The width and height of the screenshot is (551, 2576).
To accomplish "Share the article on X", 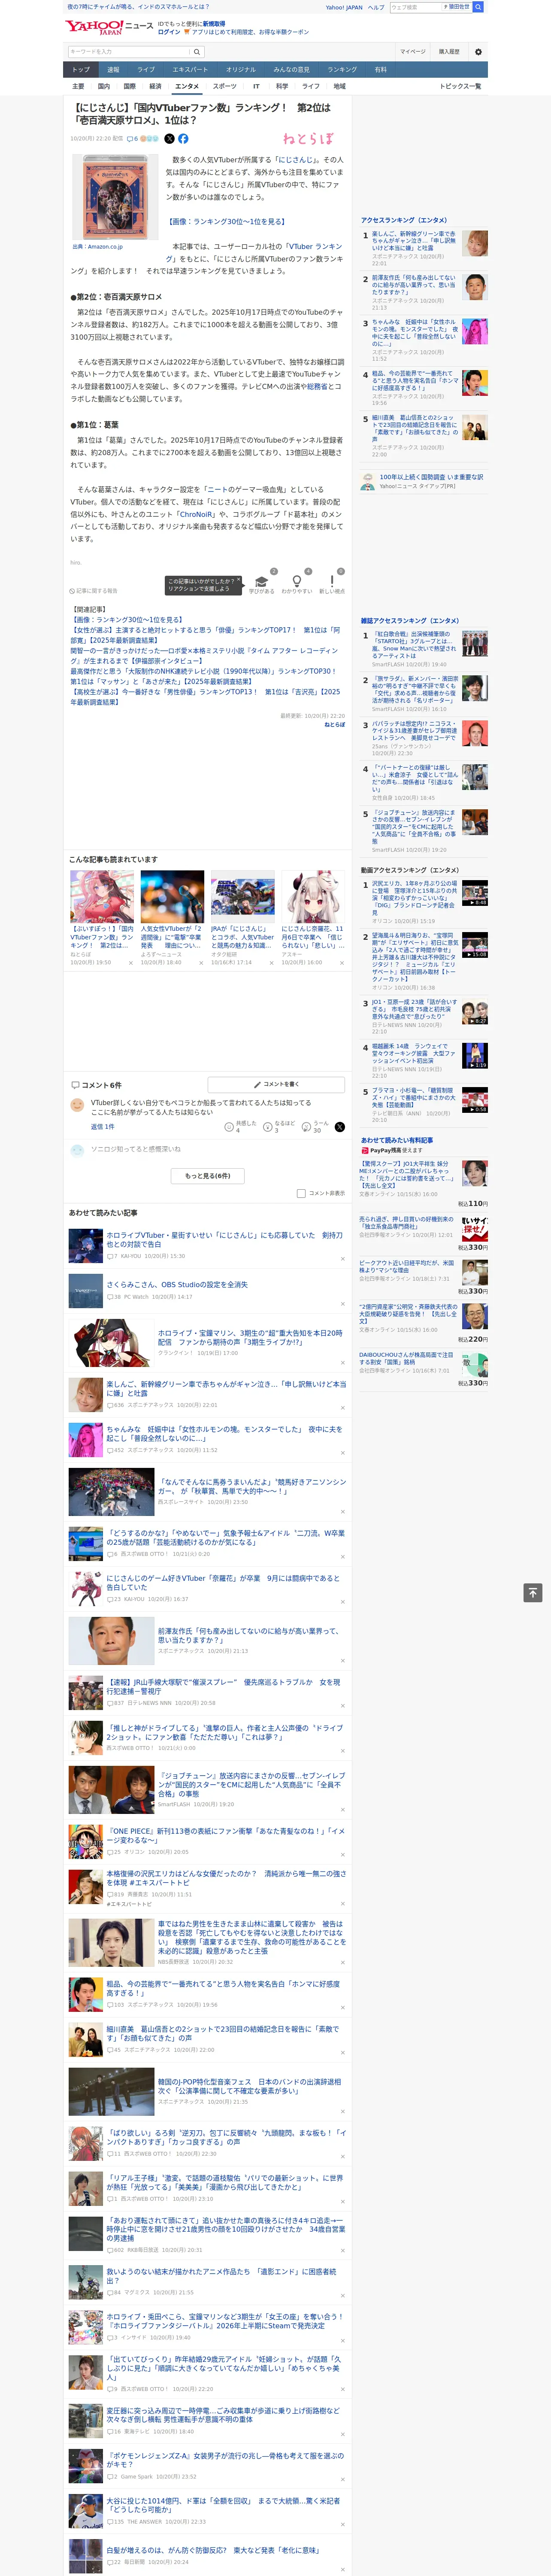I will (x=169, y=139).
